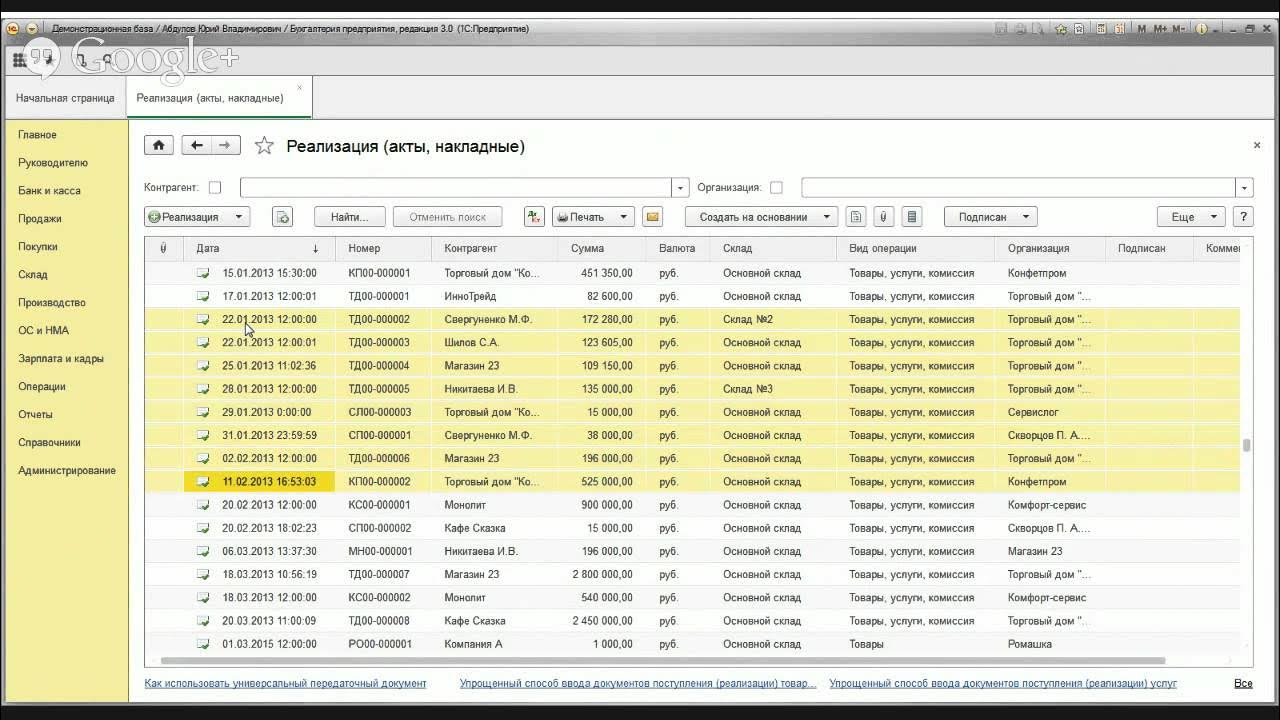Enable the Контрагент filter checkbox
This screenshot has width=1280, height=720.
[215, 187]
